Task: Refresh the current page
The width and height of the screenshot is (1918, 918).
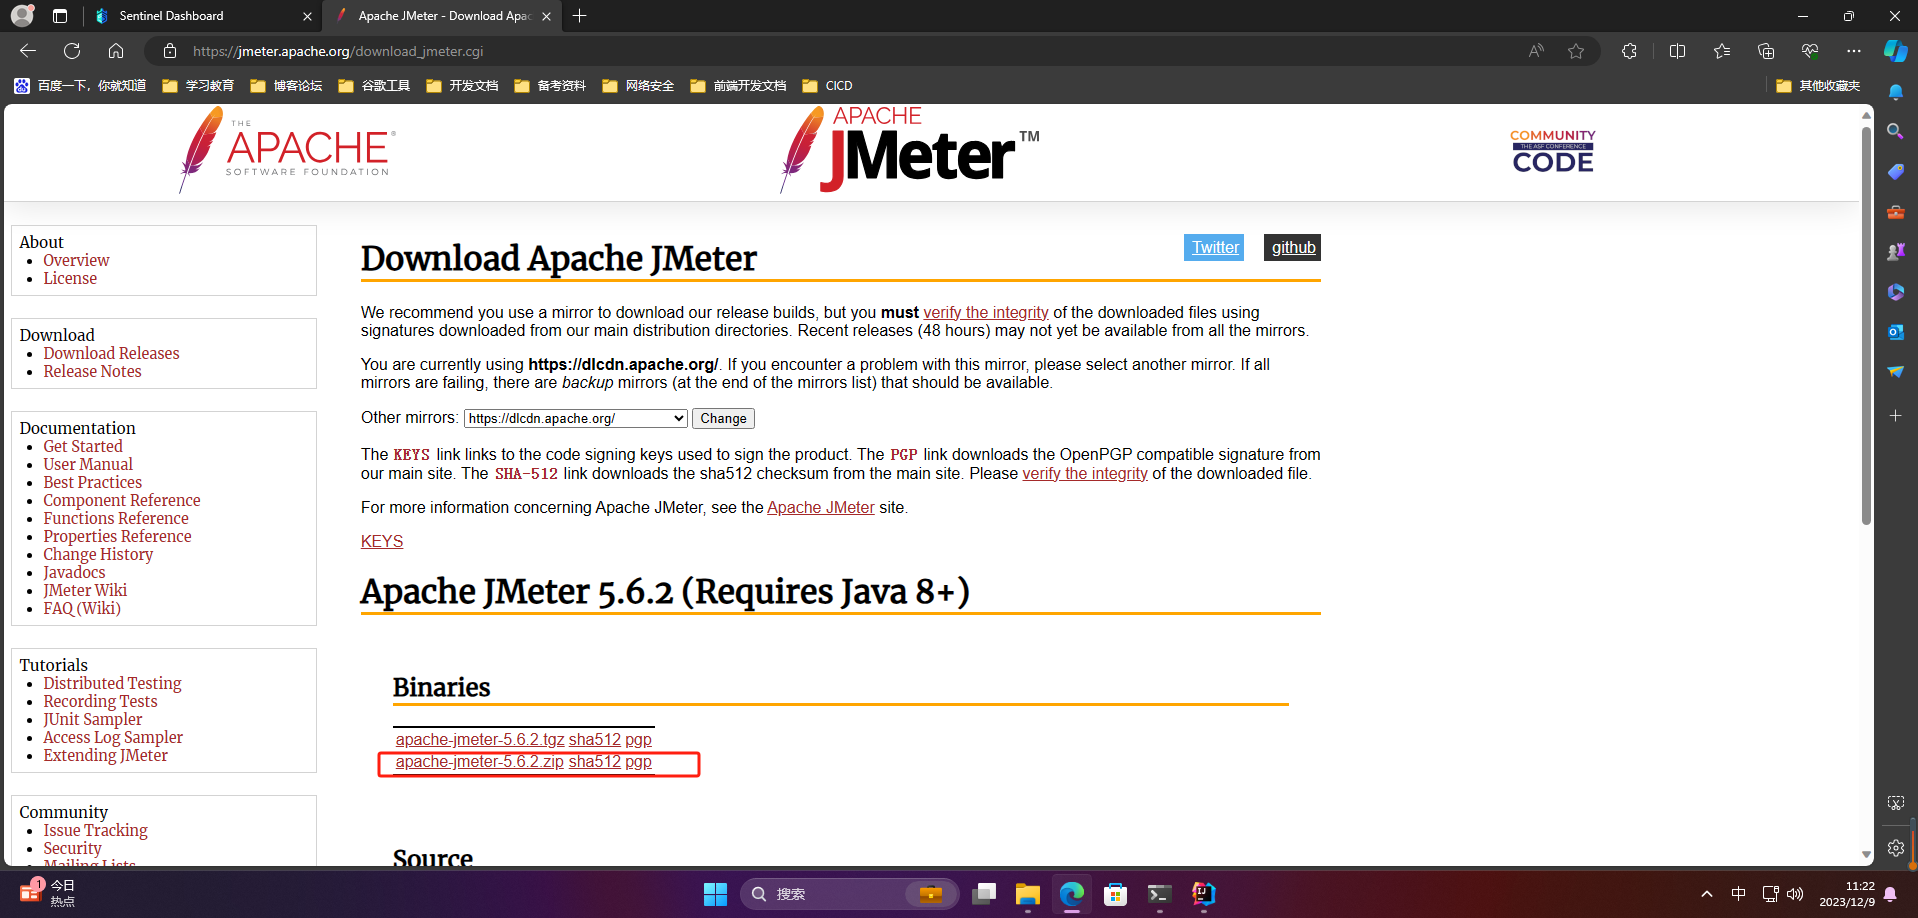Action: 72,51
